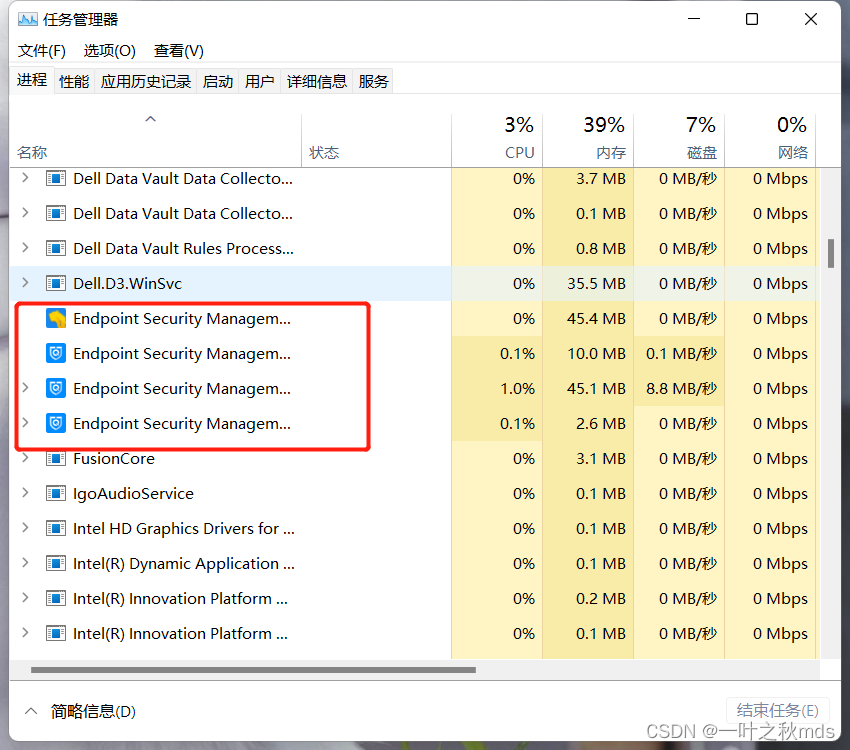Click the 45.4 MB memory cell
The image size is (850, 750).
point(588,319)
